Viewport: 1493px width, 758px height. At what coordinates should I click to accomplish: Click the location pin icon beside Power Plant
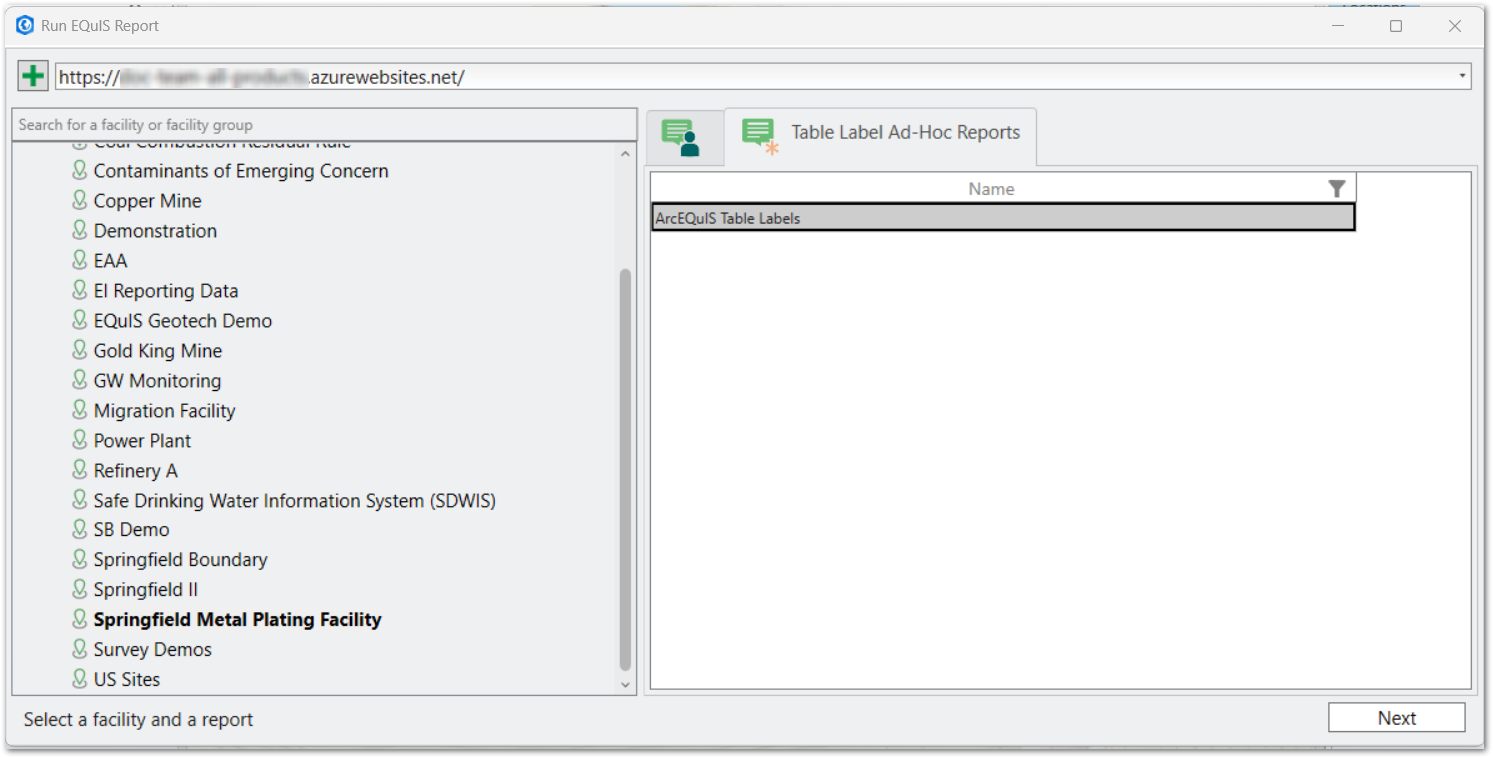tap(80, 440)
